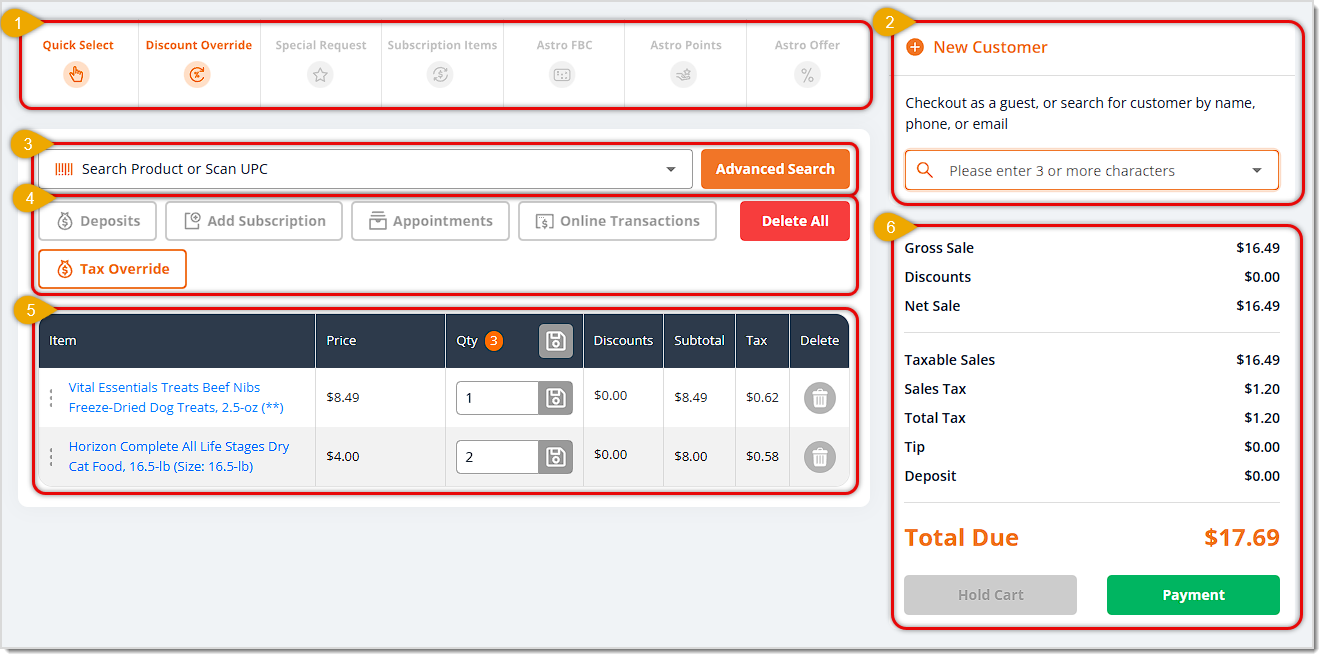Viewport: 1324px width, 659px height.
Task: Click the customer search magnifier icon
Action: 925,170
